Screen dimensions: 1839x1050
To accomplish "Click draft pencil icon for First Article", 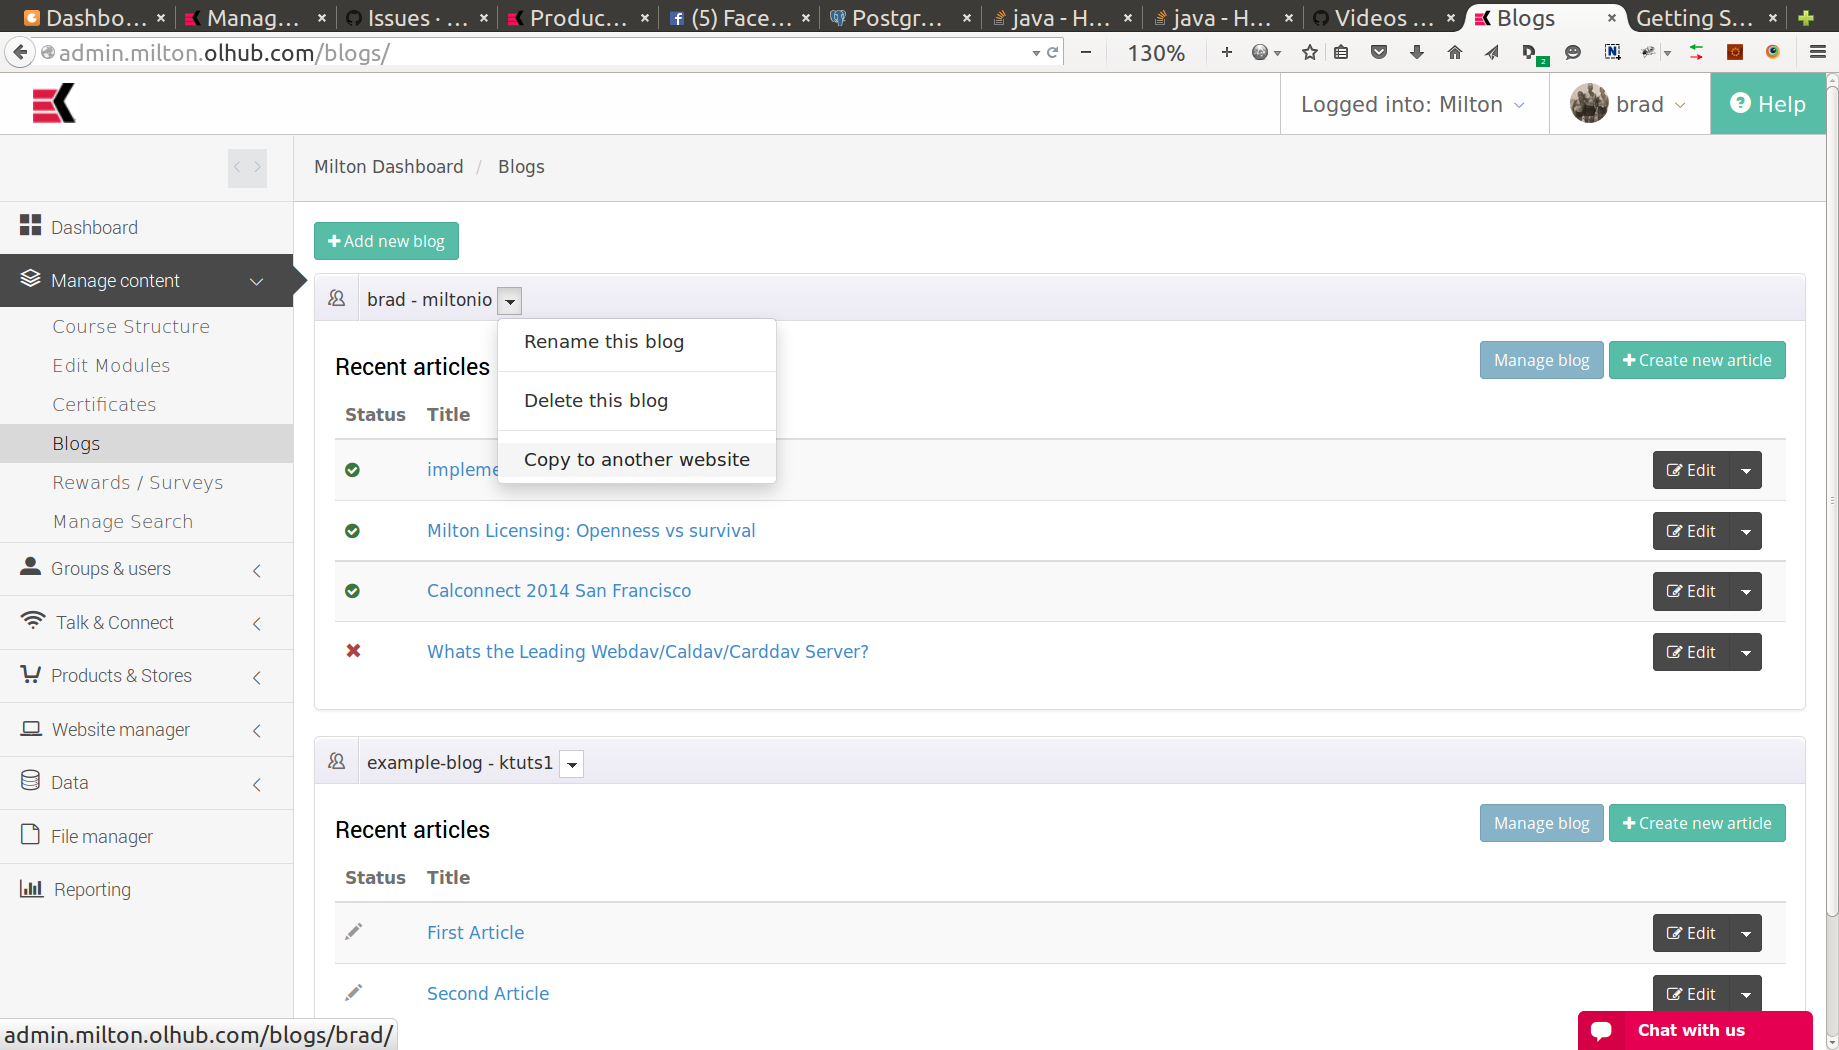I will (x=353, y=932).
